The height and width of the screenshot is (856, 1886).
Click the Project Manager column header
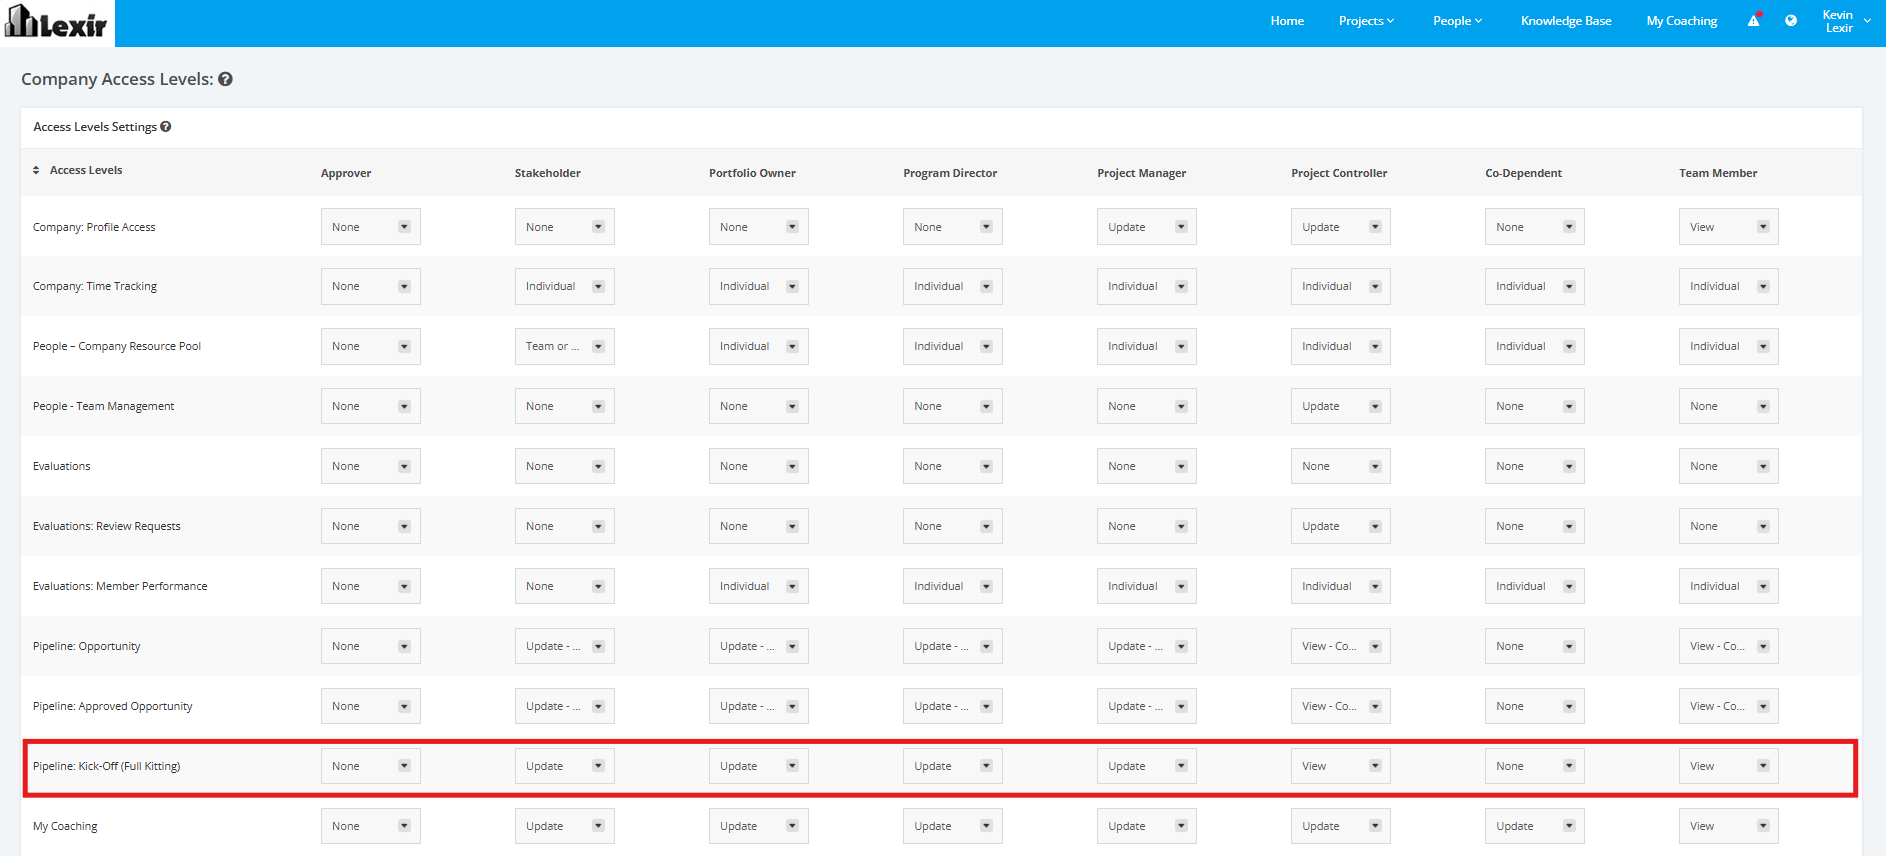pos(1142,173)
